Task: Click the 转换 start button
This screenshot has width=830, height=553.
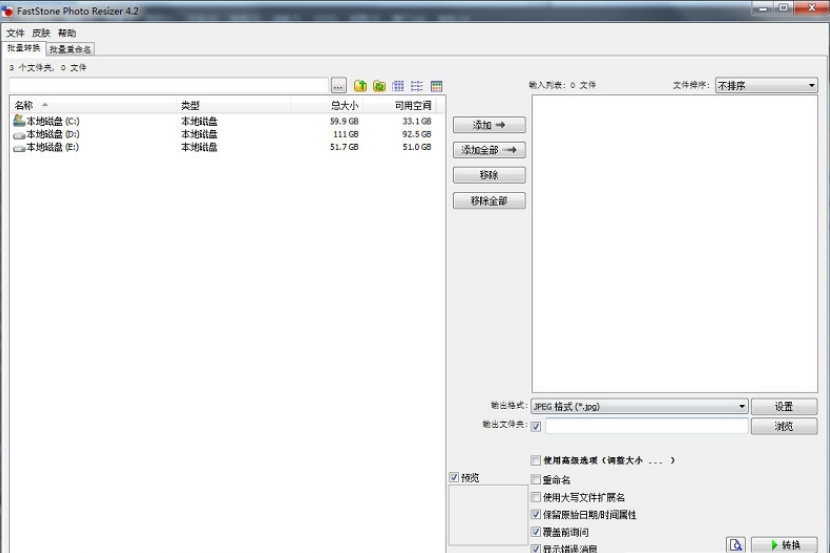Action: pyautogui.click(x=784, y=545)
